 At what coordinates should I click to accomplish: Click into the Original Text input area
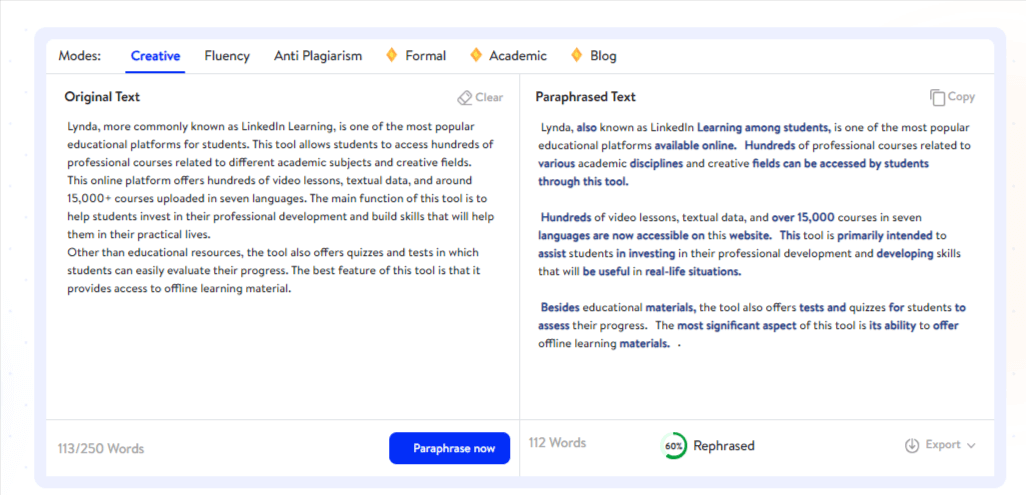[280, 350]
